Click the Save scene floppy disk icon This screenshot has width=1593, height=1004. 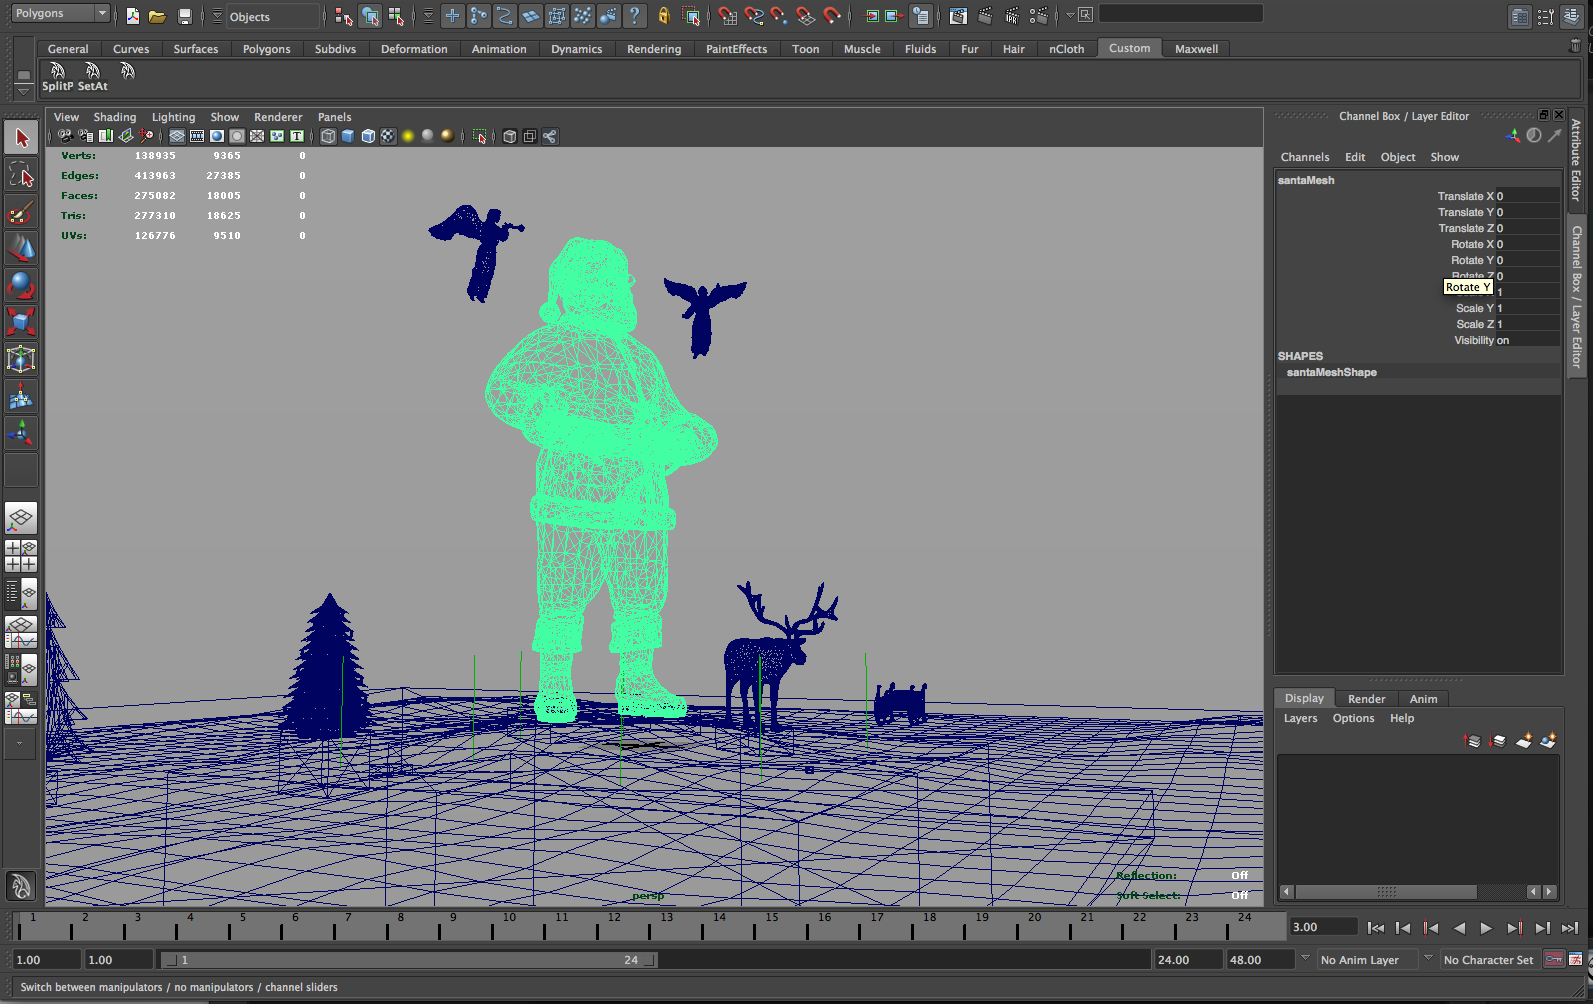point(184,16)
